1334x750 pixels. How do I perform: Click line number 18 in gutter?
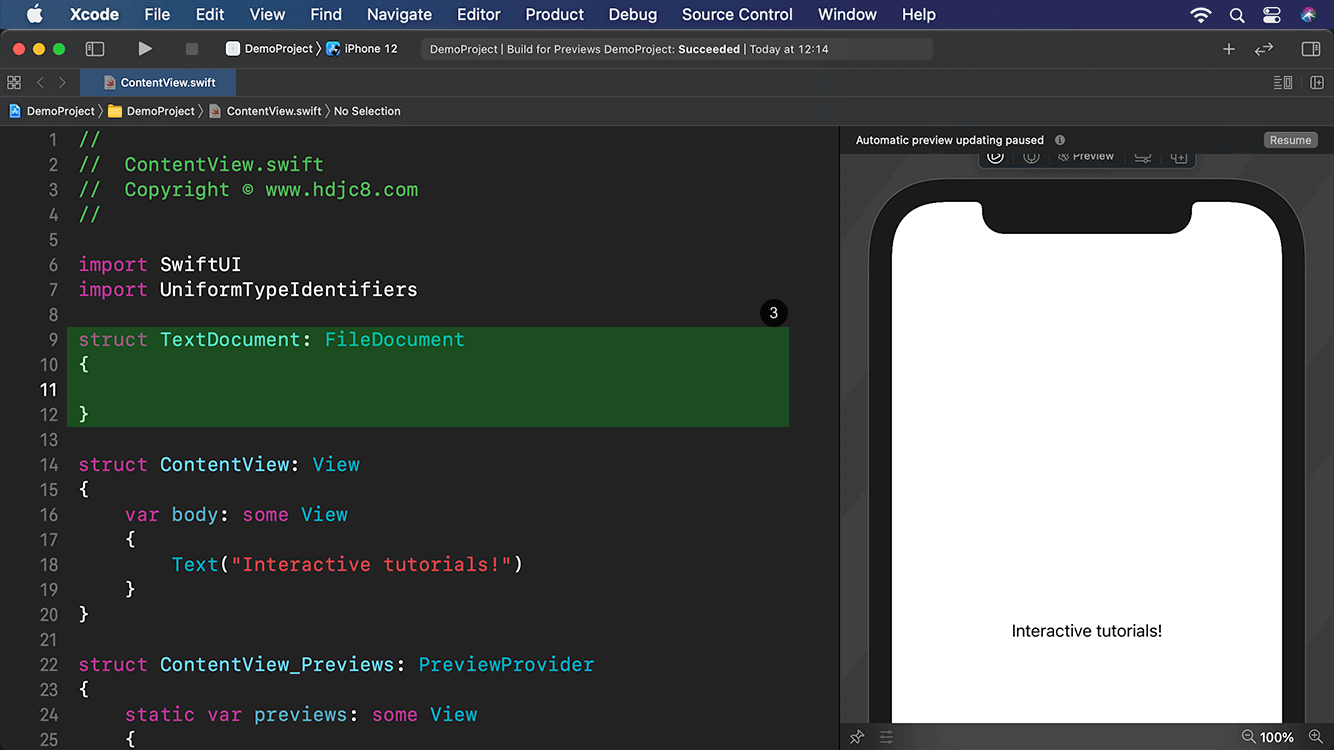pos(49,564)
